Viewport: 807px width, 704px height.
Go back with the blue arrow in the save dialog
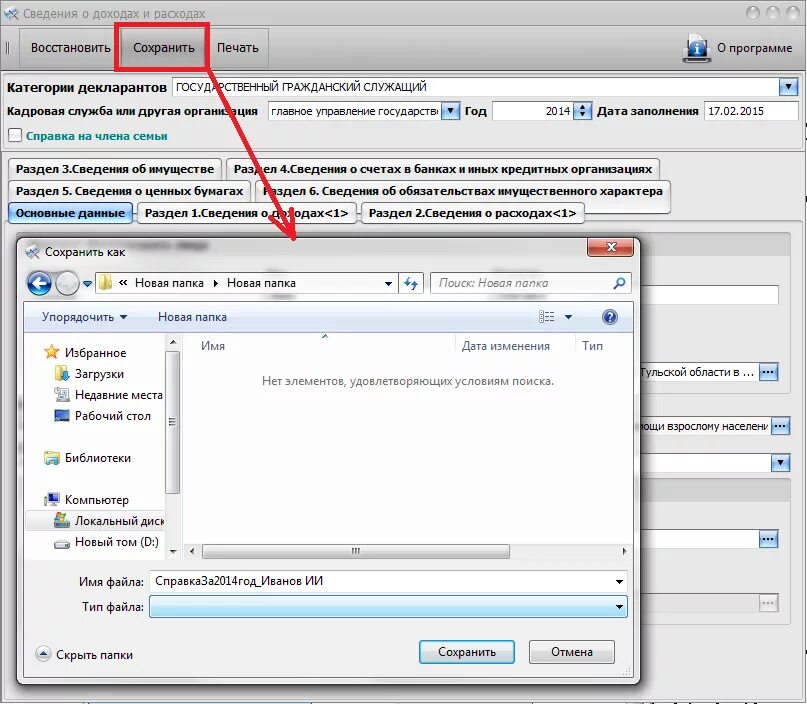tap(39, 283)
